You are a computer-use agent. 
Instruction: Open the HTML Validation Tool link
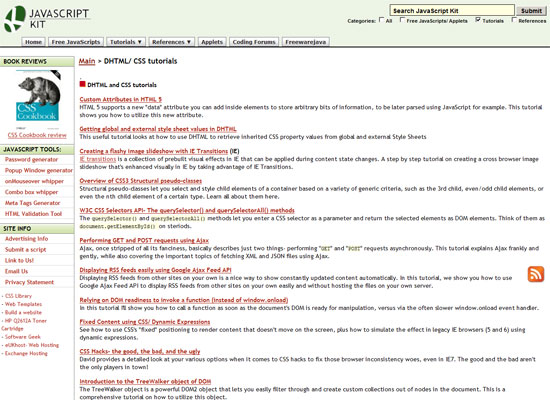[x=33, y=214]
